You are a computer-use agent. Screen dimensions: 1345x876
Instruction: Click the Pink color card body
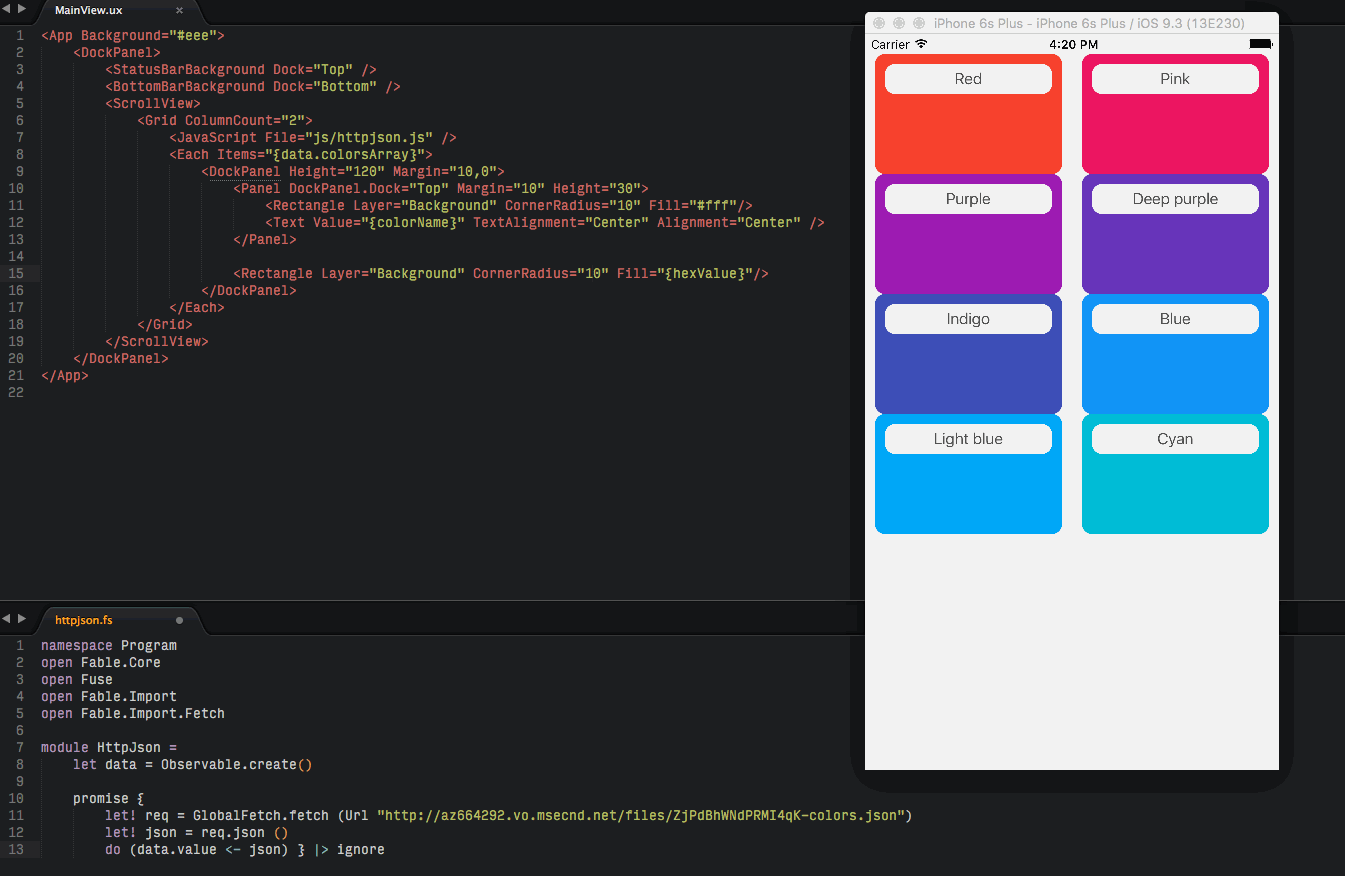1175,135
